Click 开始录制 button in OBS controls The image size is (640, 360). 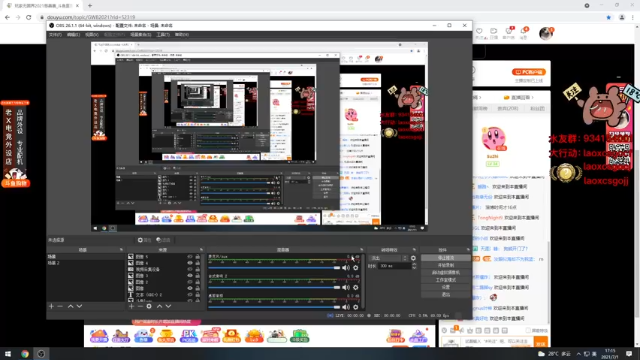445,265
